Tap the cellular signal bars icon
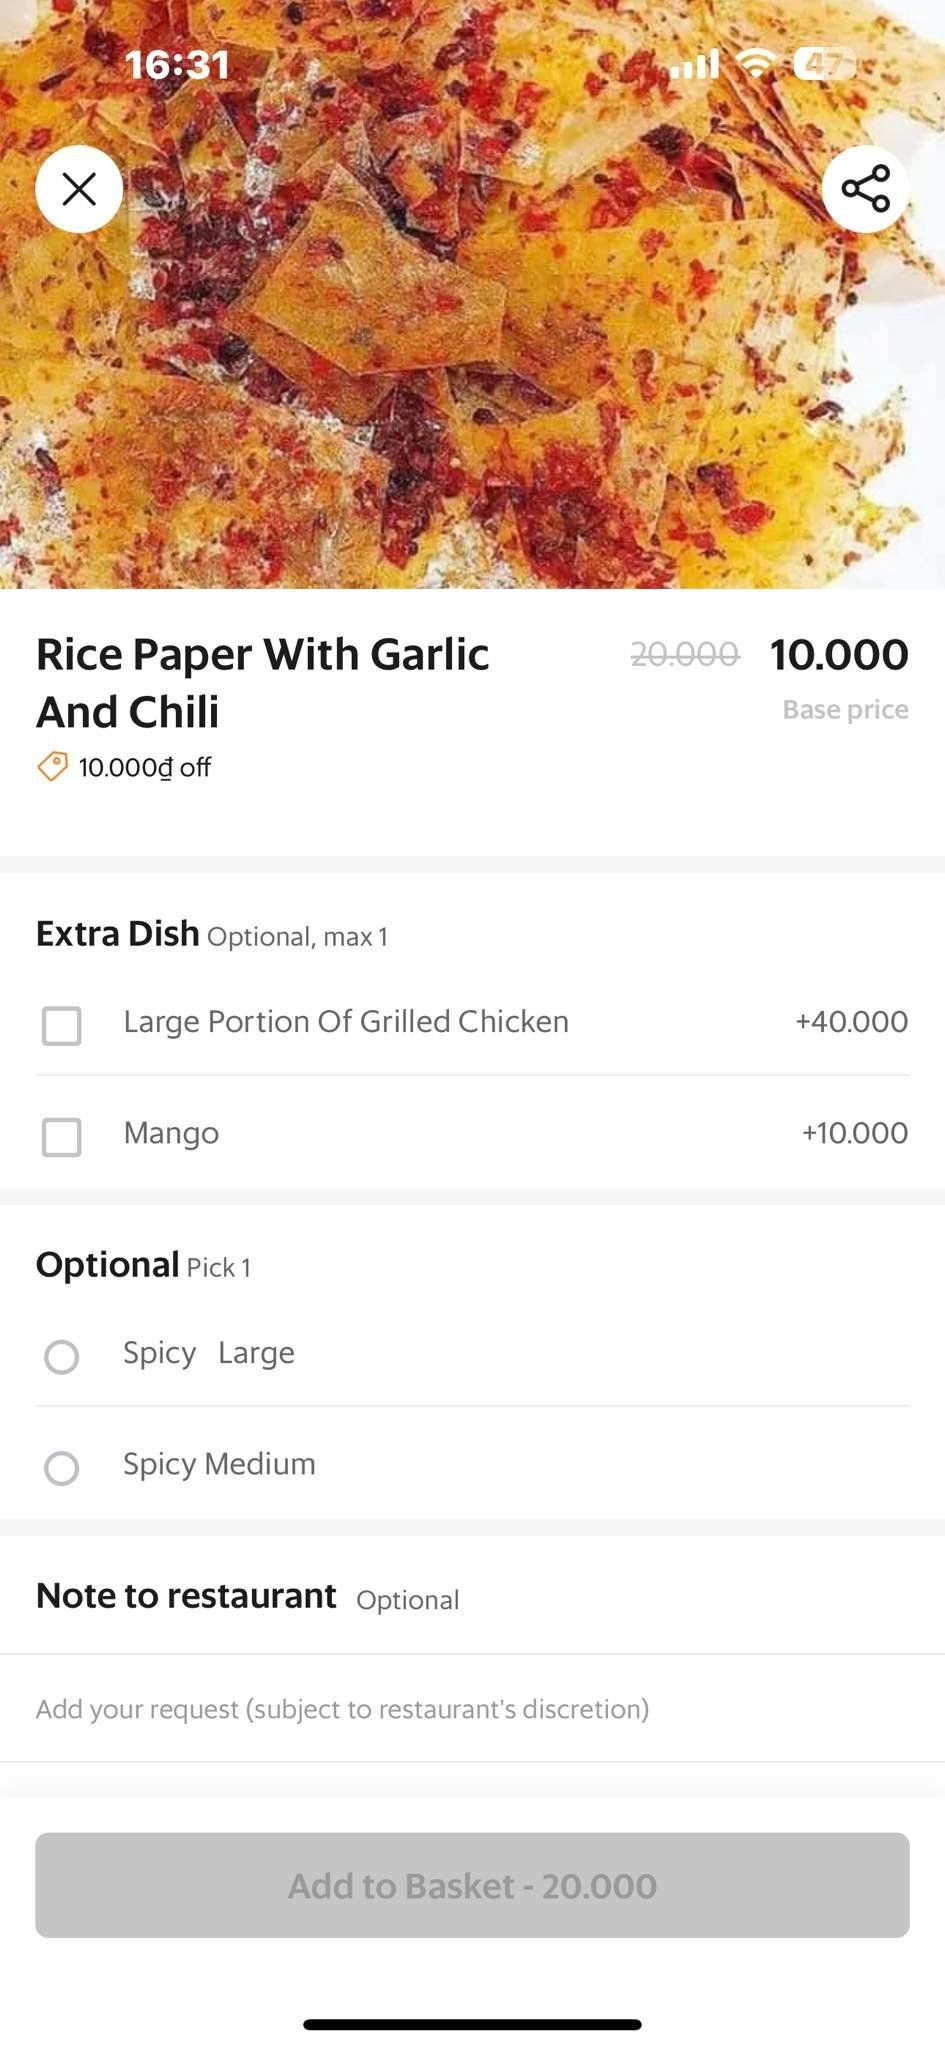This screenshot has width=945, height=2048. coord(695,65)
